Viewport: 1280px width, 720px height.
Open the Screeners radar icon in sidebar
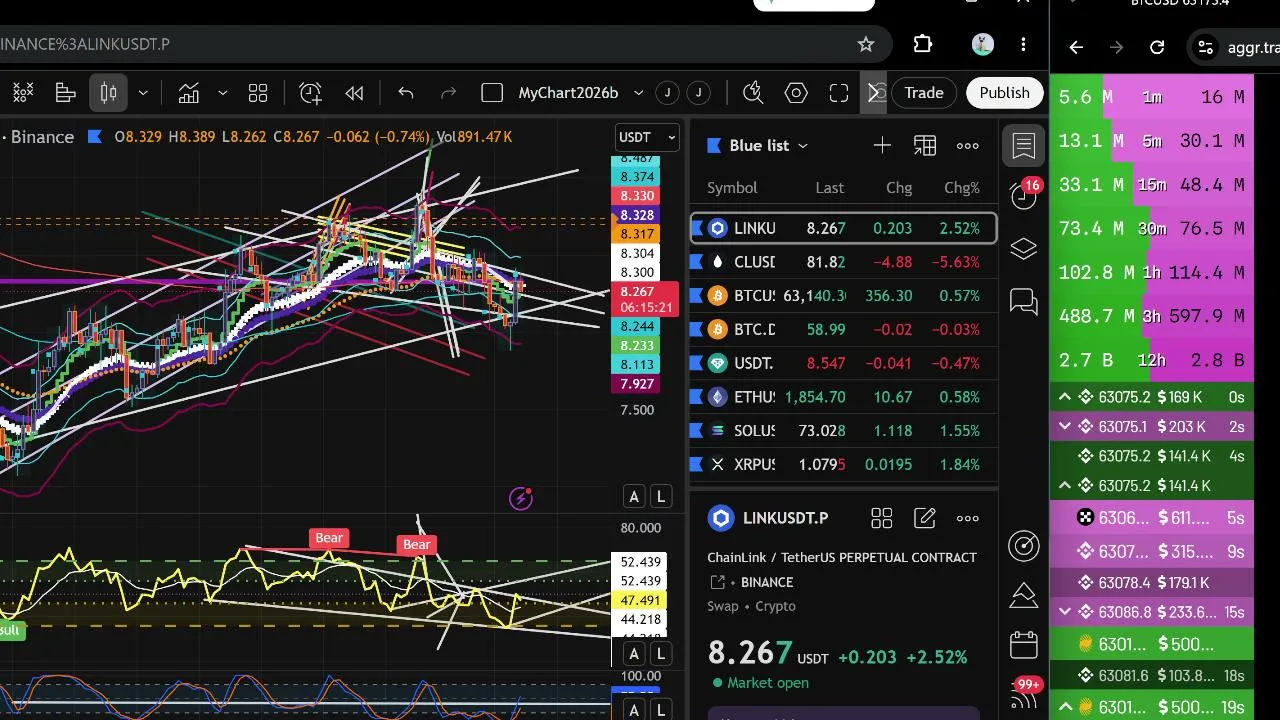[1024, 545]
